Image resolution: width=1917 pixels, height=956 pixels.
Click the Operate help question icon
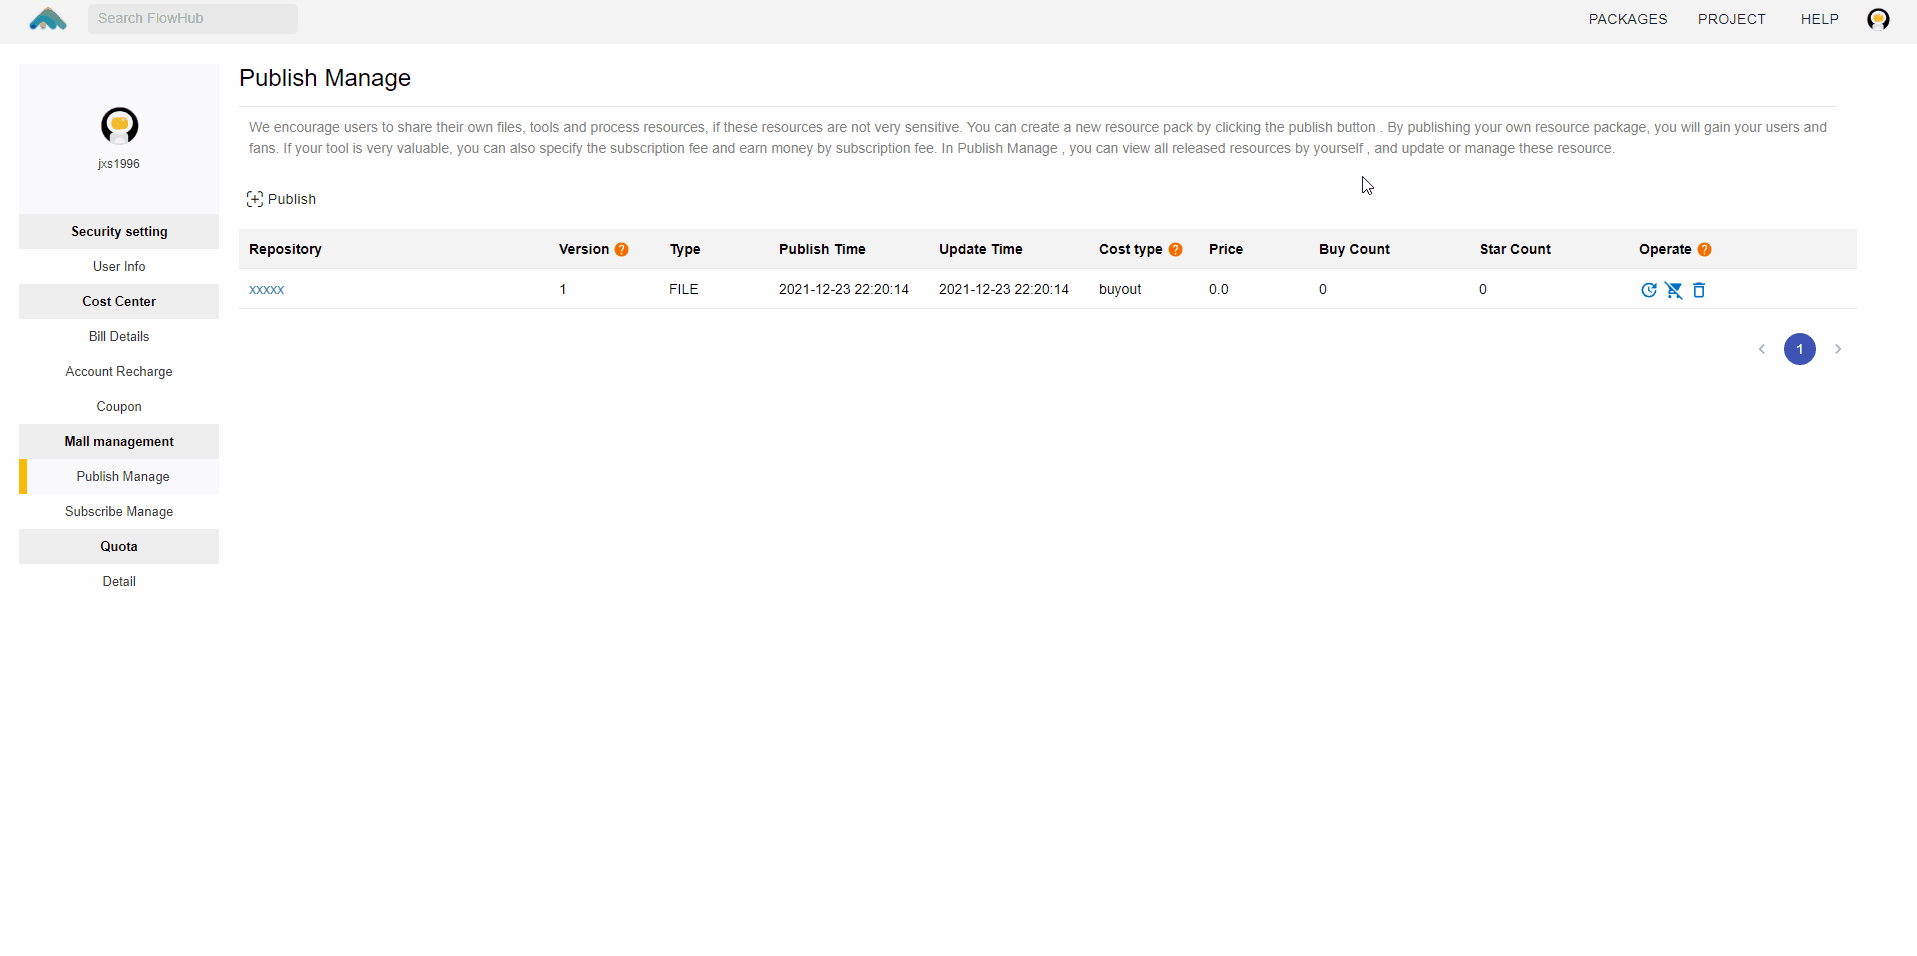click(1704, 250)
